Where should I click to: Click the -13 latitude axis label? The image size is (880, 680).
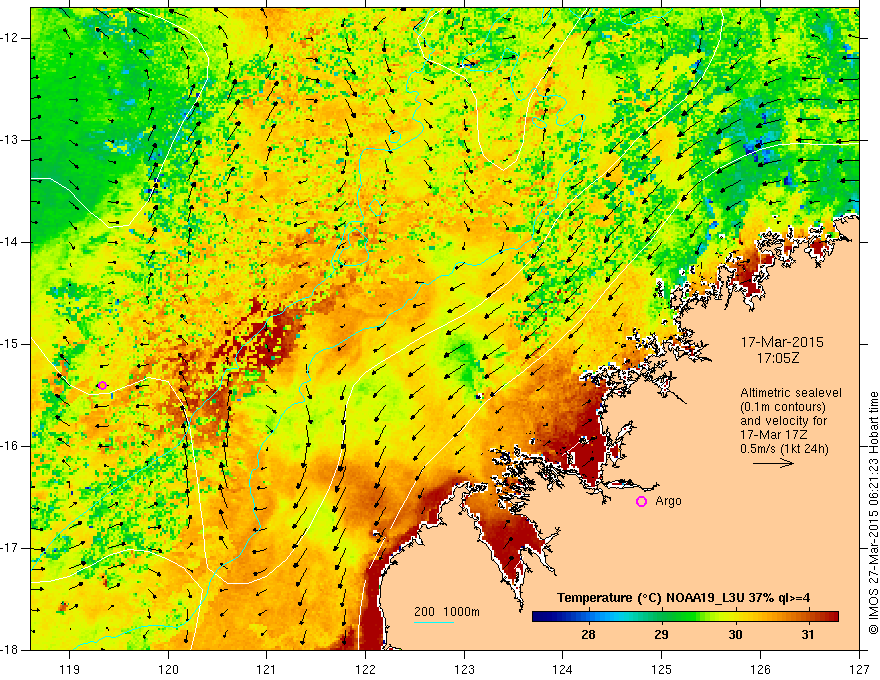coord(11,140)
